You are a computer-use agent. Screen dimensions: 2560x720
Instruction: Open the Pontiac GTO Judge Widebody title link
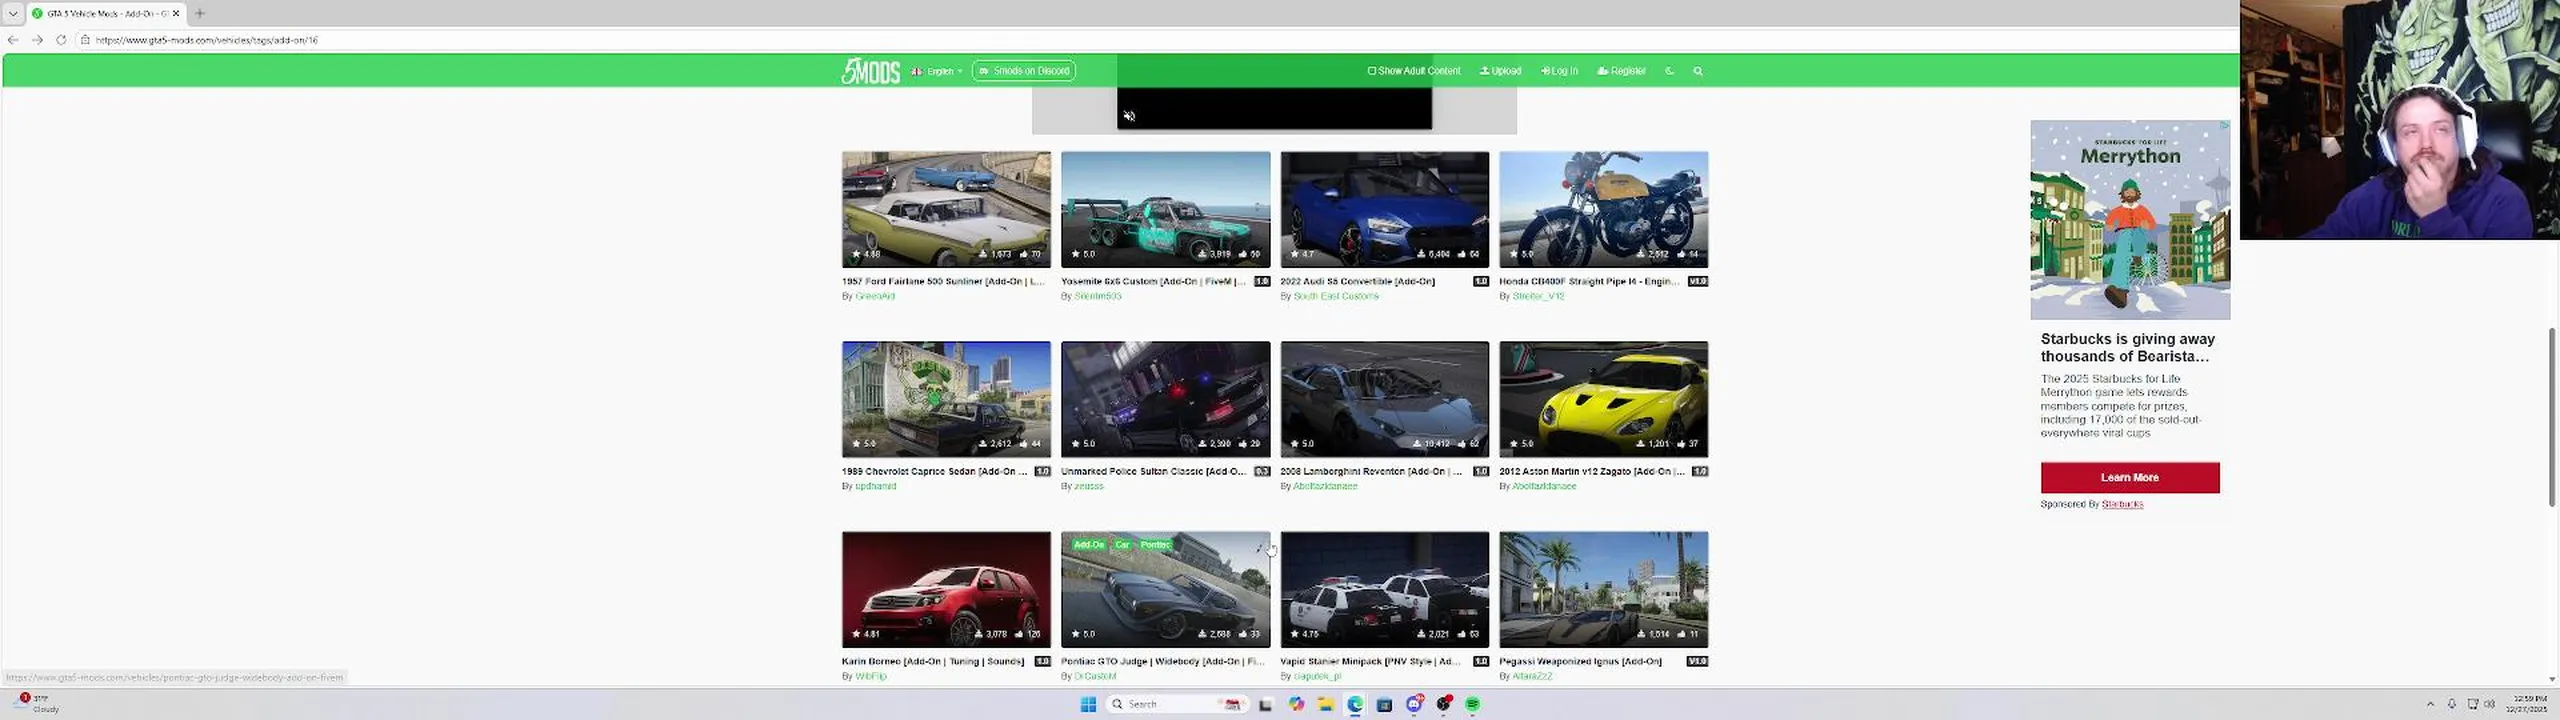1162,662
